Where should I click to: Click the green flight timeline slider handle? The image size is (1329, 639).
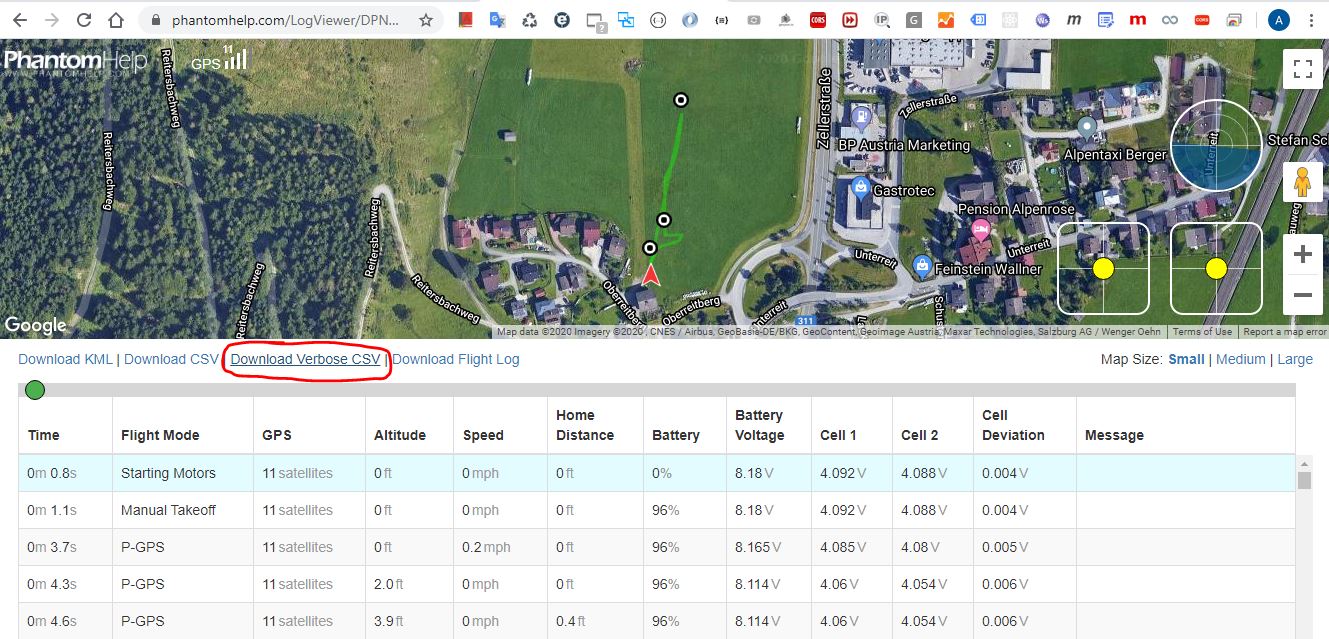pyautogui.click(x=35, y=390)
